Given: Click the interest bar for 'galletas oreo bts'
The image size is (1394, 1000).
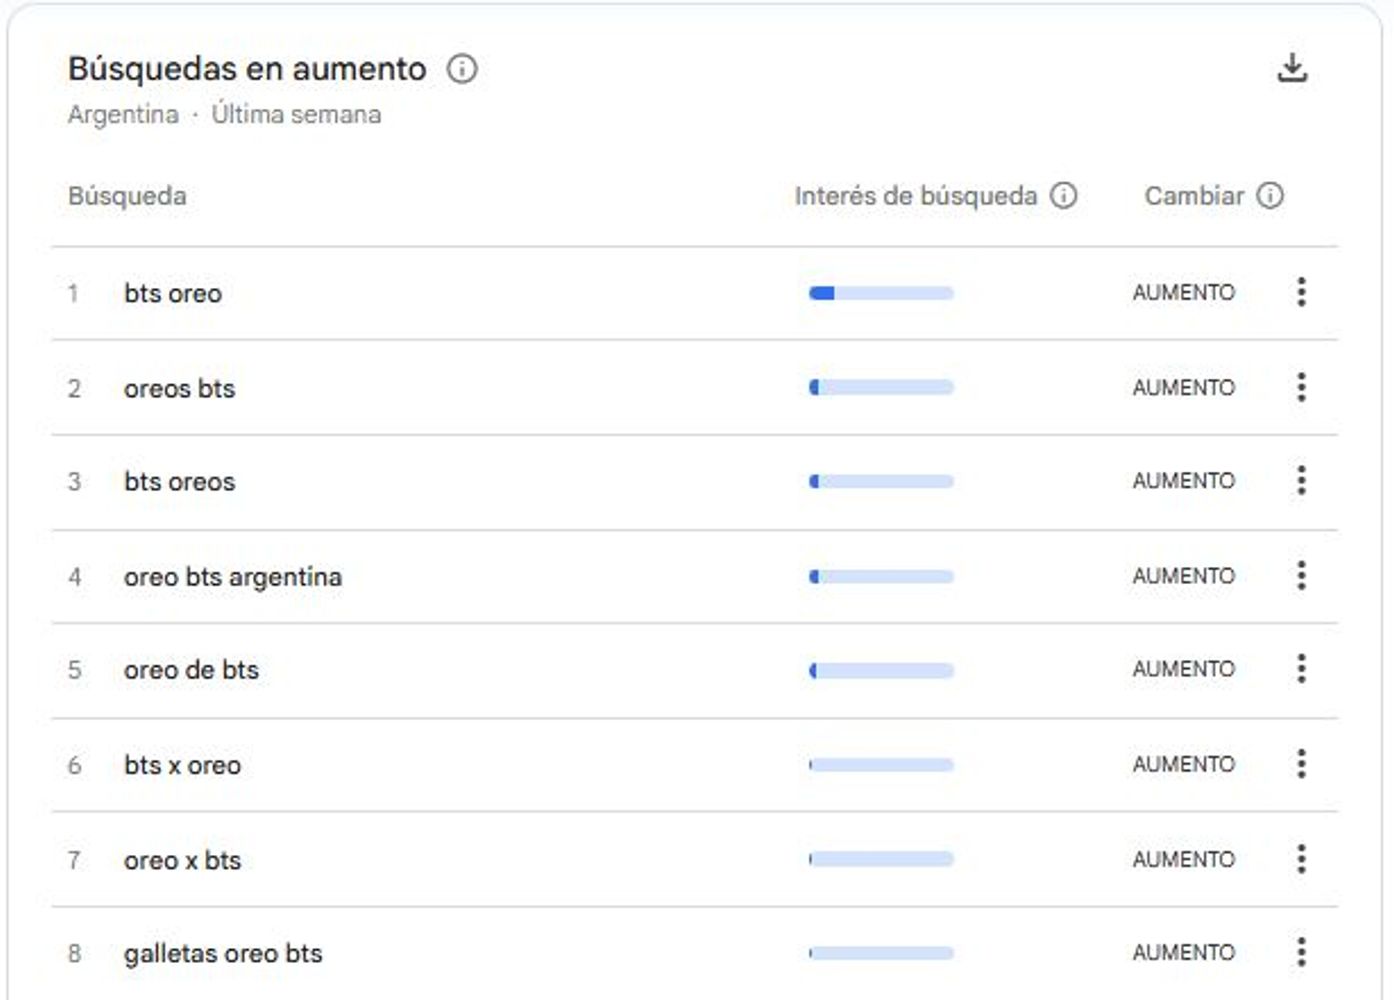Looking at the screenshot, I should point(881,953).
